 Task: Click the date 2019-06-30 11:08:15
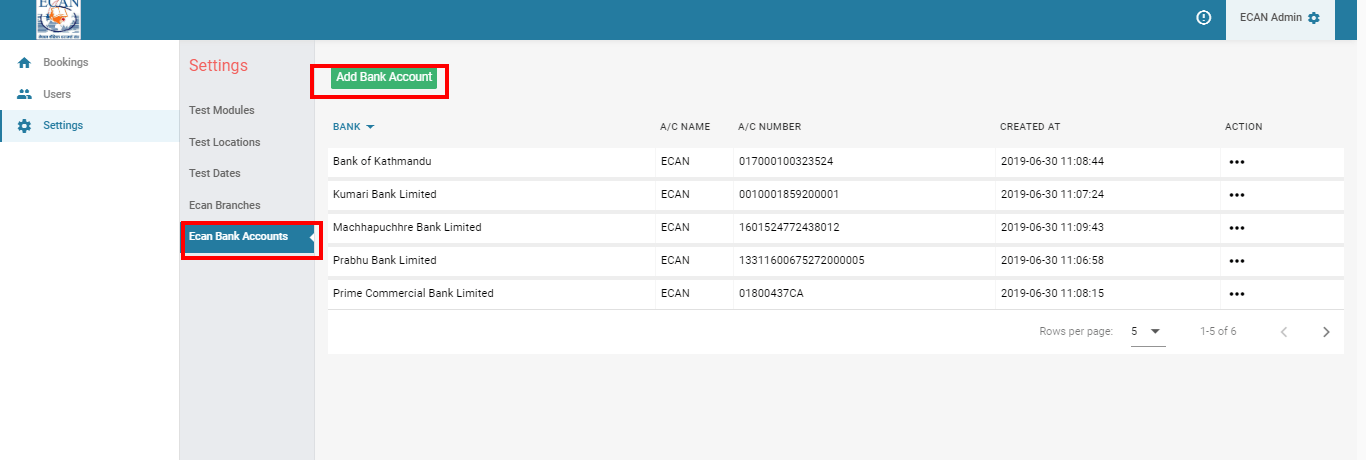coord(1052,293)
